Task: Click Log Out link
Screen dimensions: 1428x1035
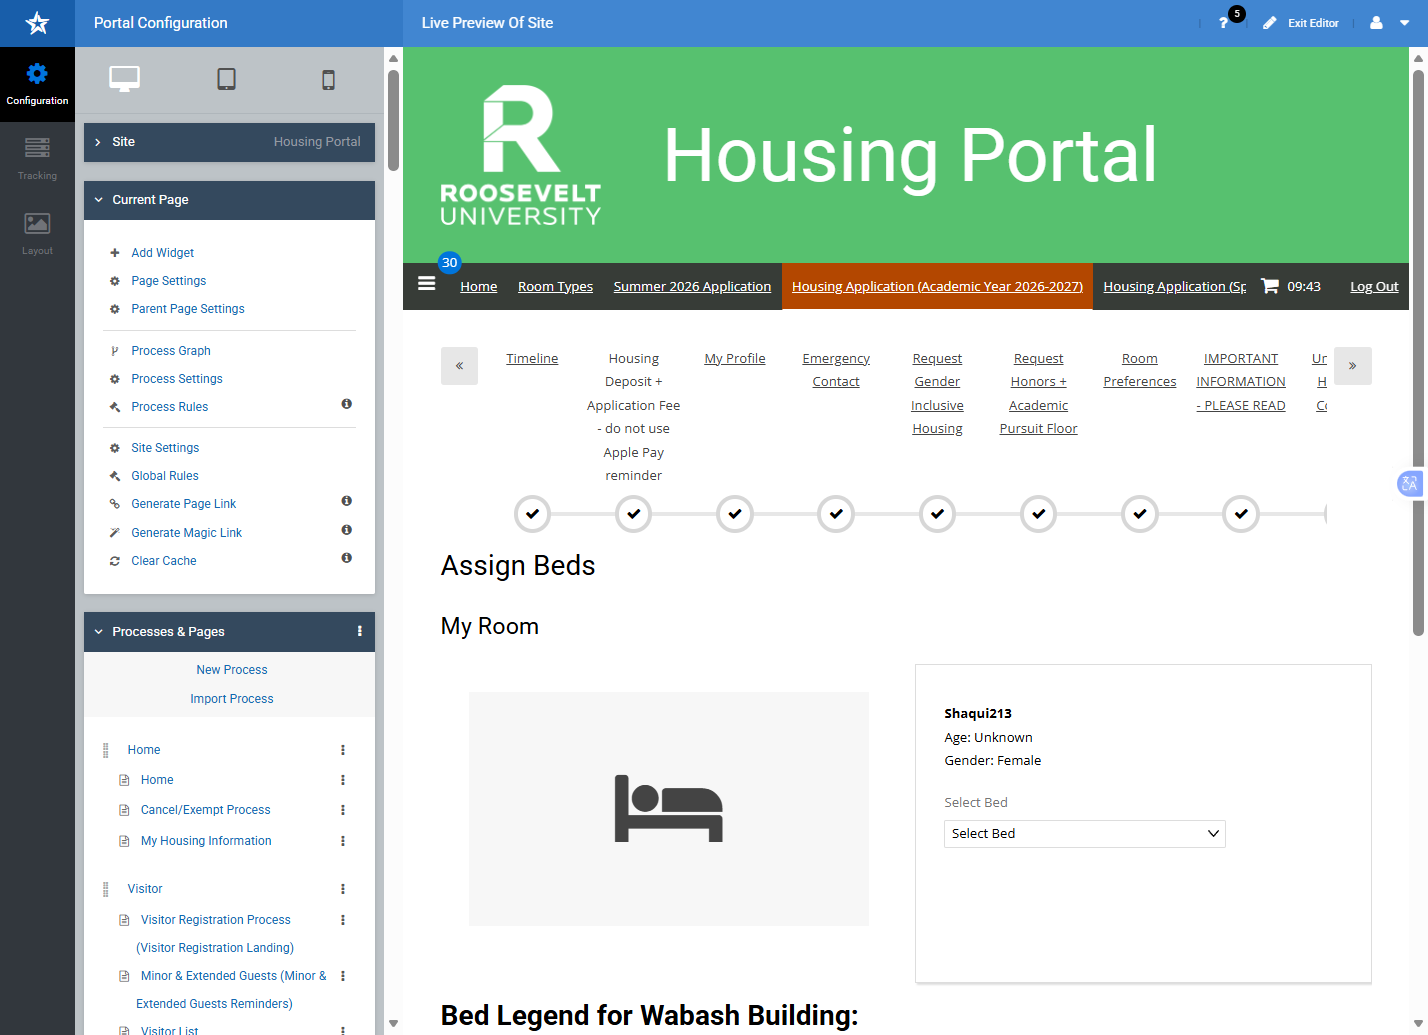Action: [x=1374, y=287]
